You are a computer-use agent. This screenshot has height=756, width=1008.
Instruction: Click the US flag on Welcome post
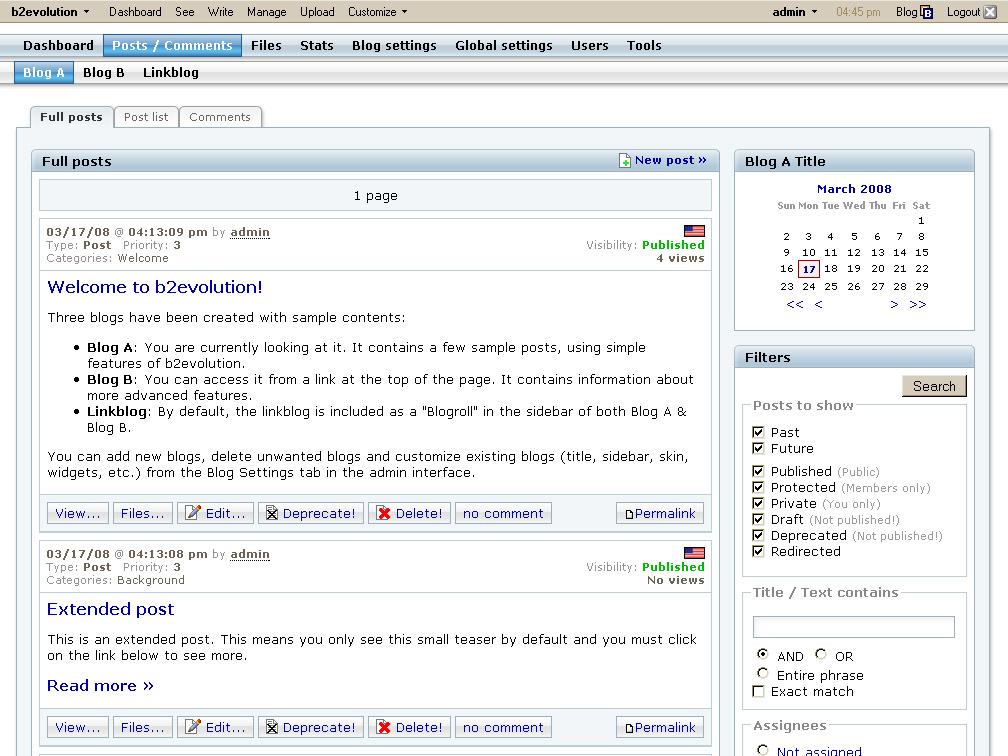click(x=694, y=231)
